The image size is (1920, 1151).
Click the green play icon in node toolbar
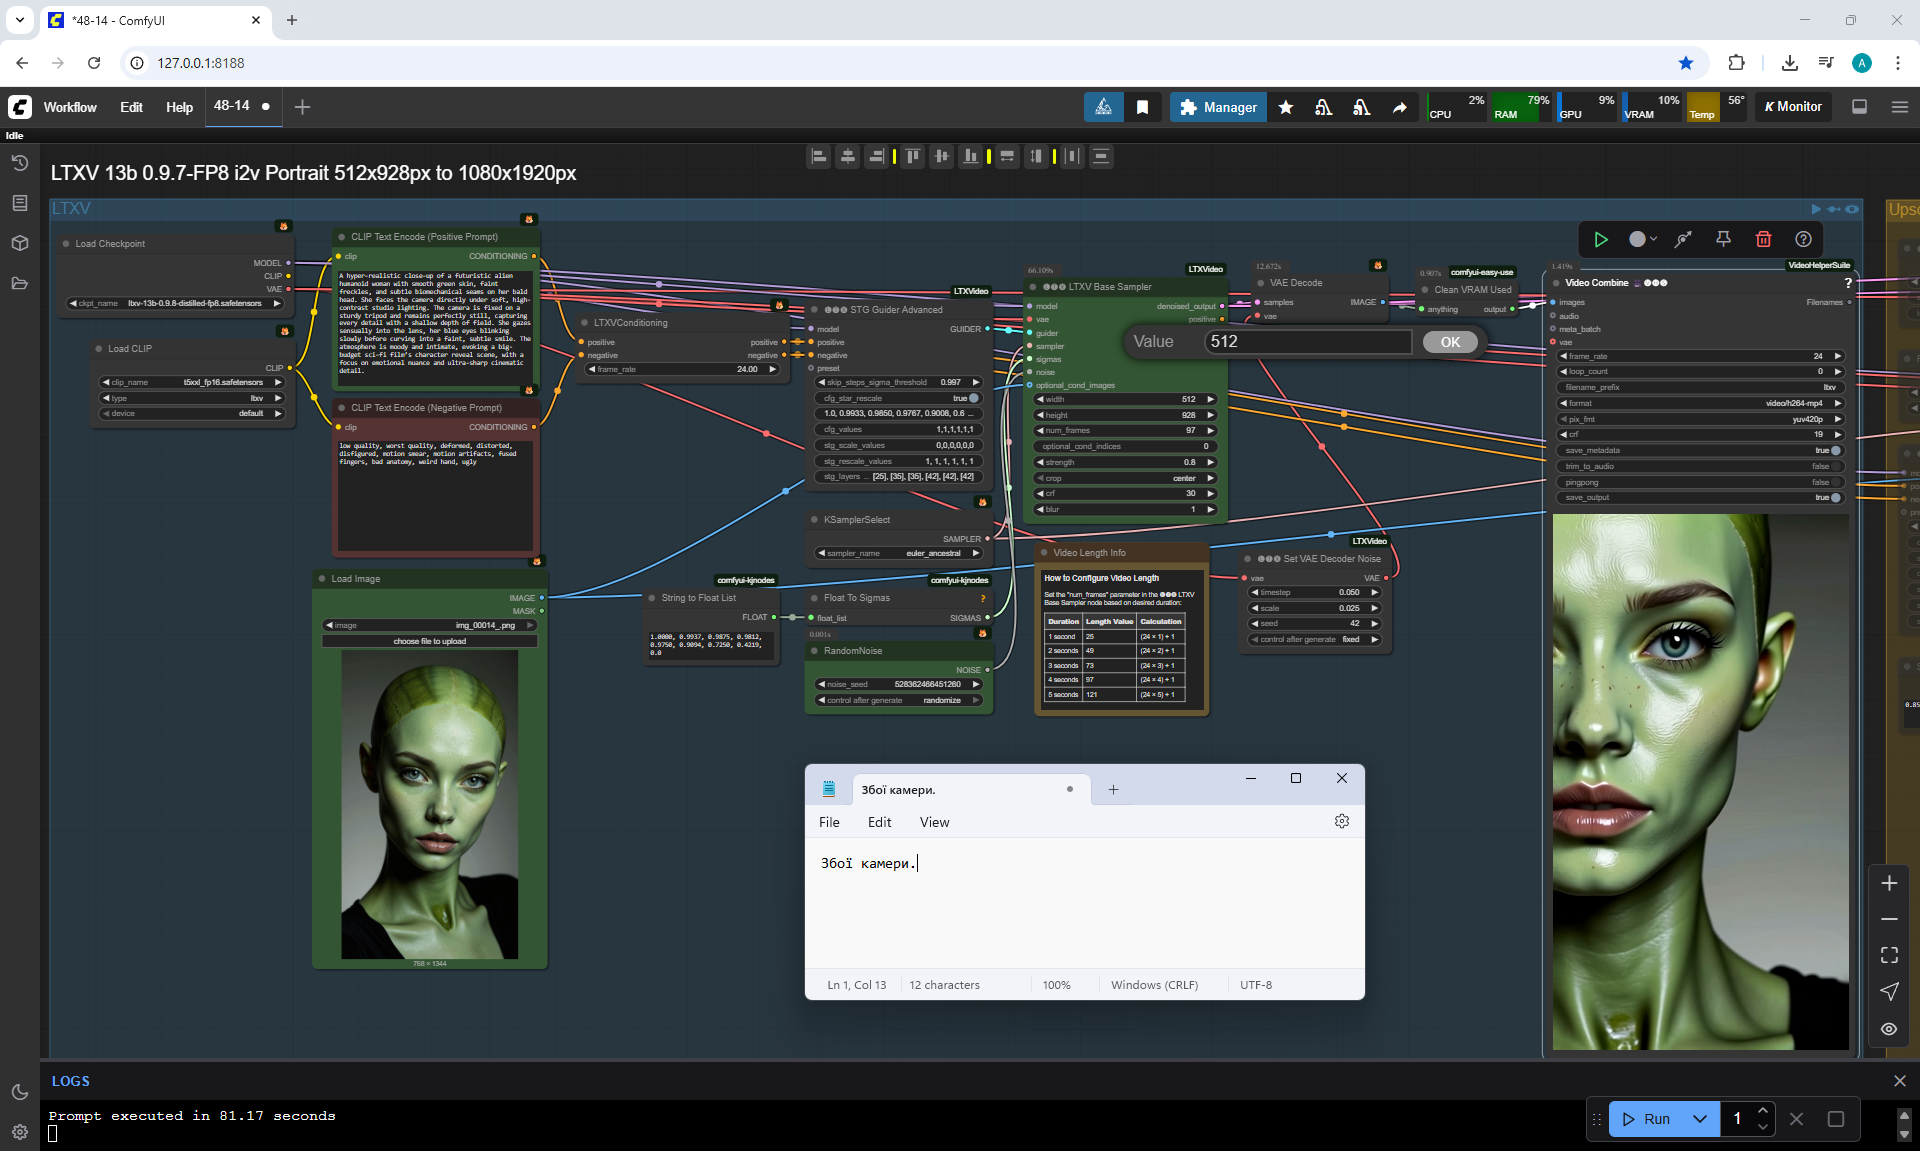(1601, 239)
